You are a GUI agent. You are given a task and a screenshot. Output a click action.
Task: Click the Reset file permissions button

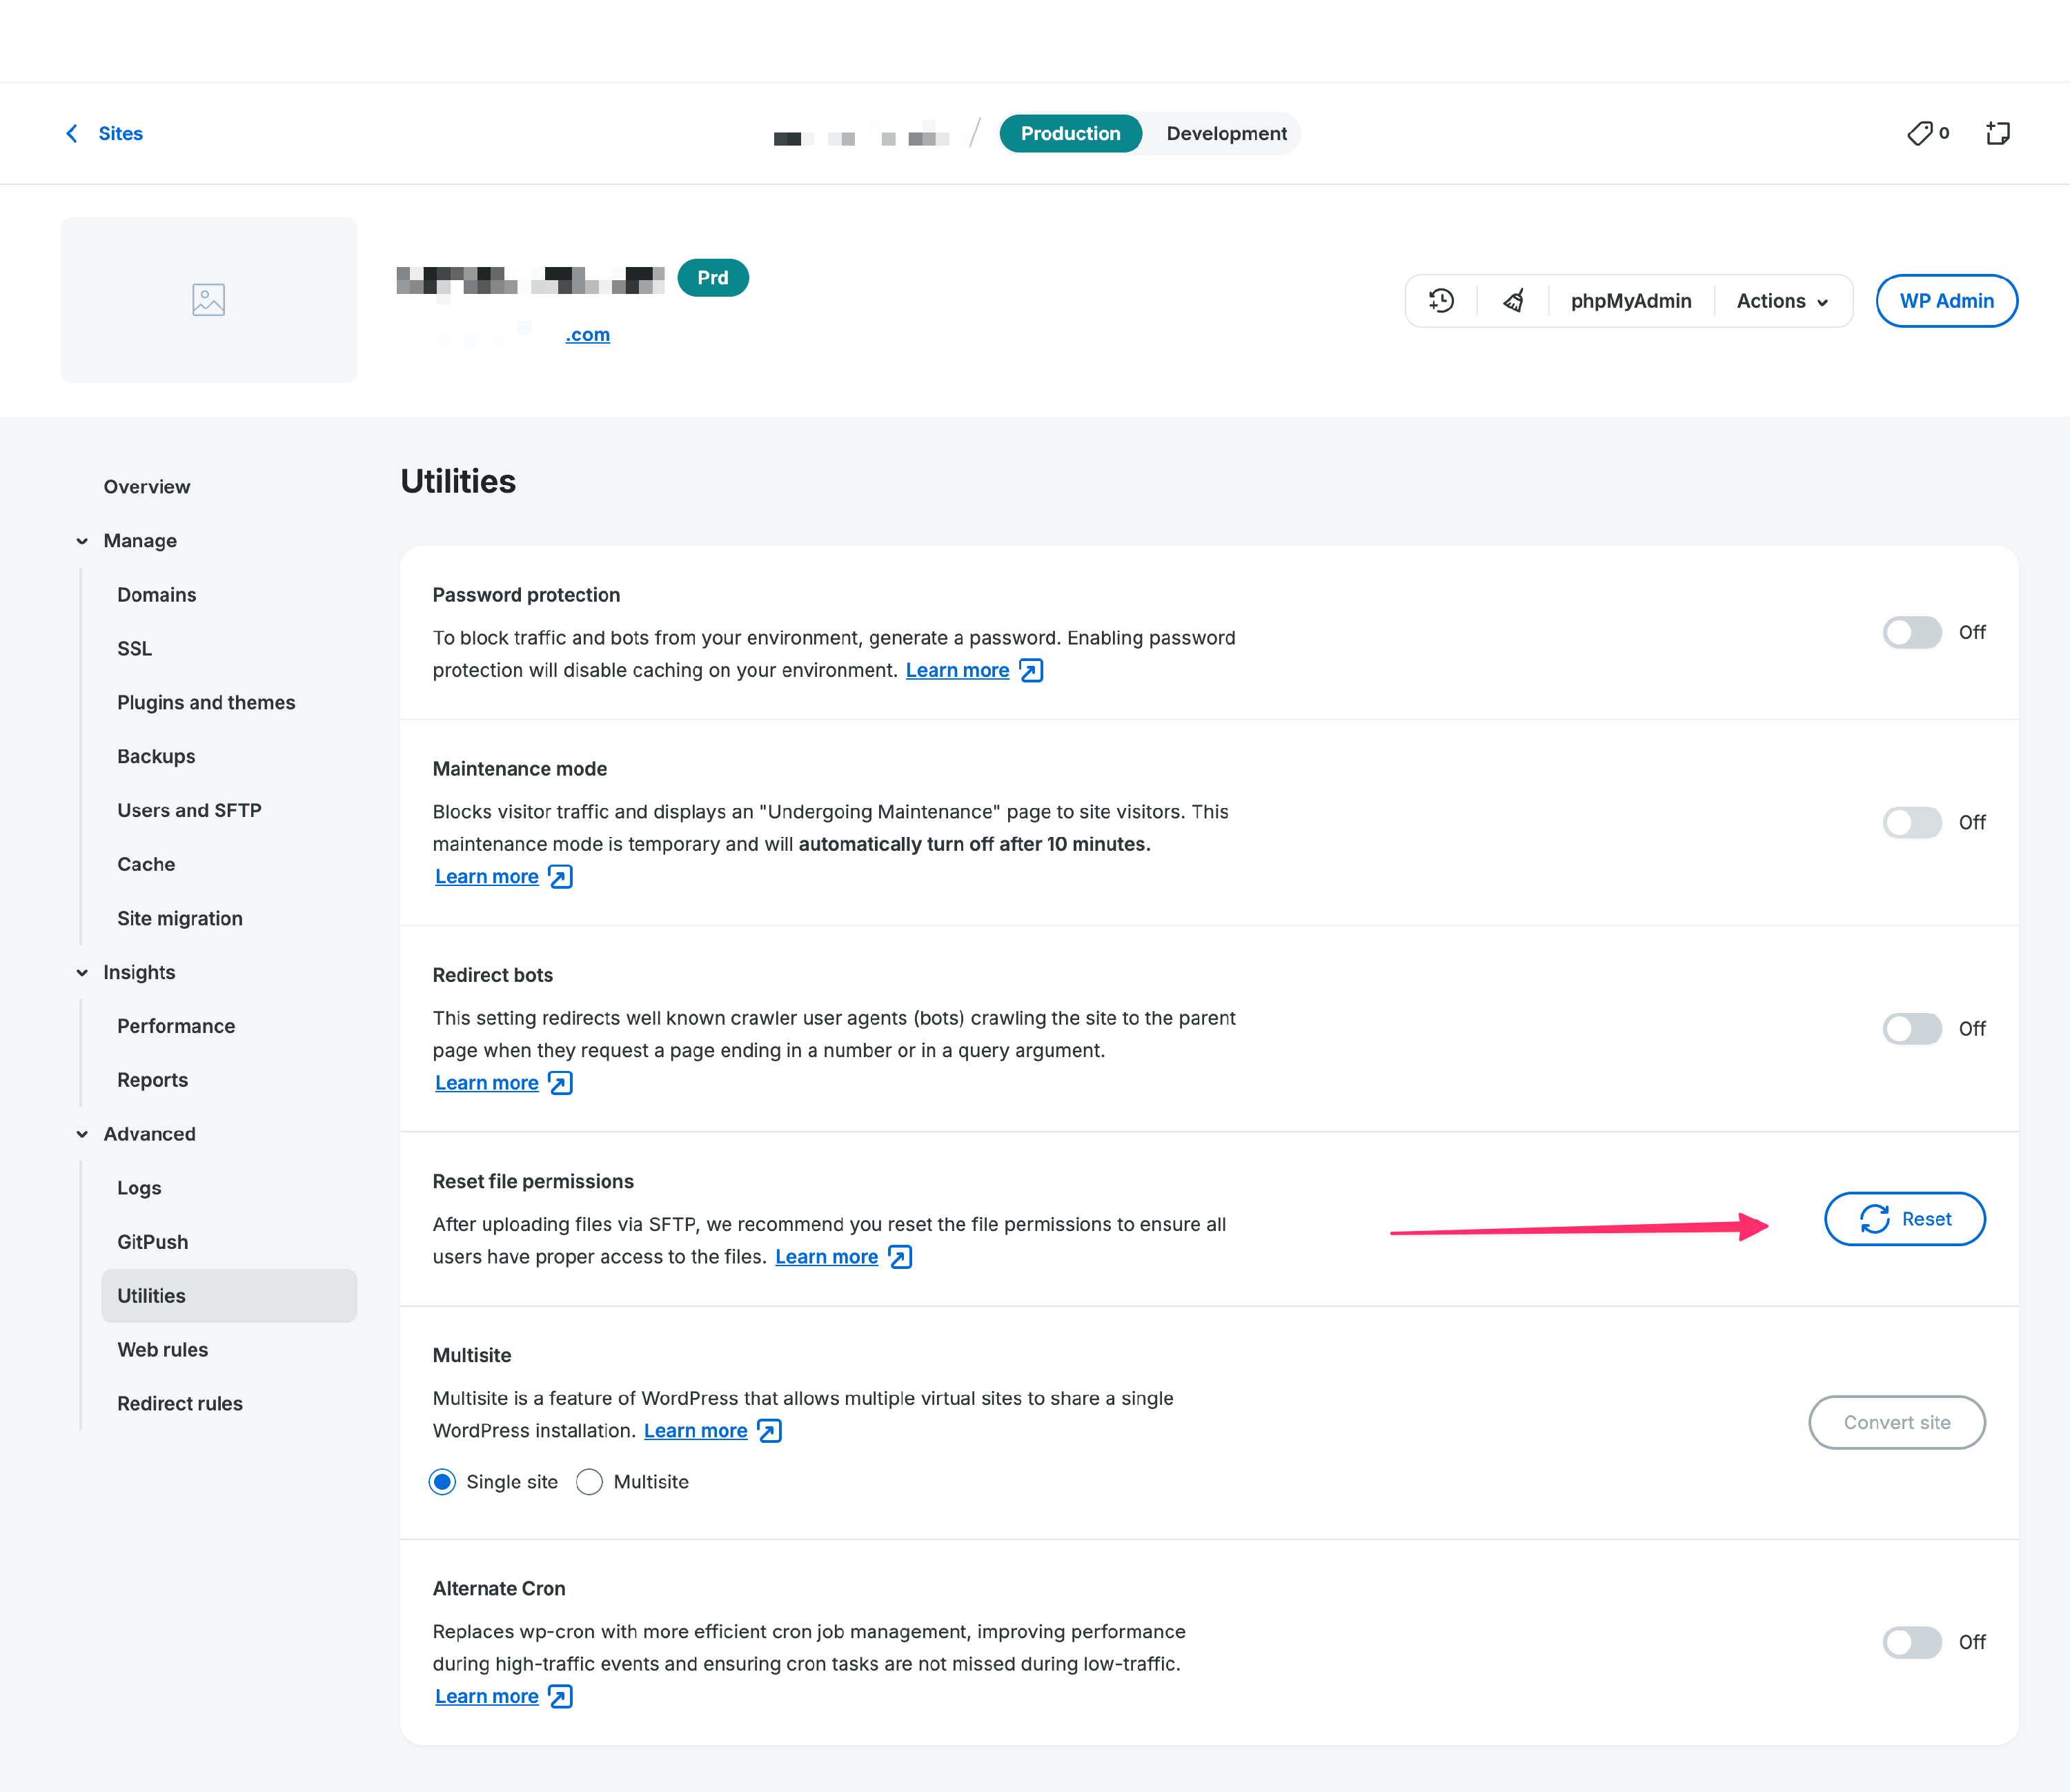[x=1904, y=1219]
